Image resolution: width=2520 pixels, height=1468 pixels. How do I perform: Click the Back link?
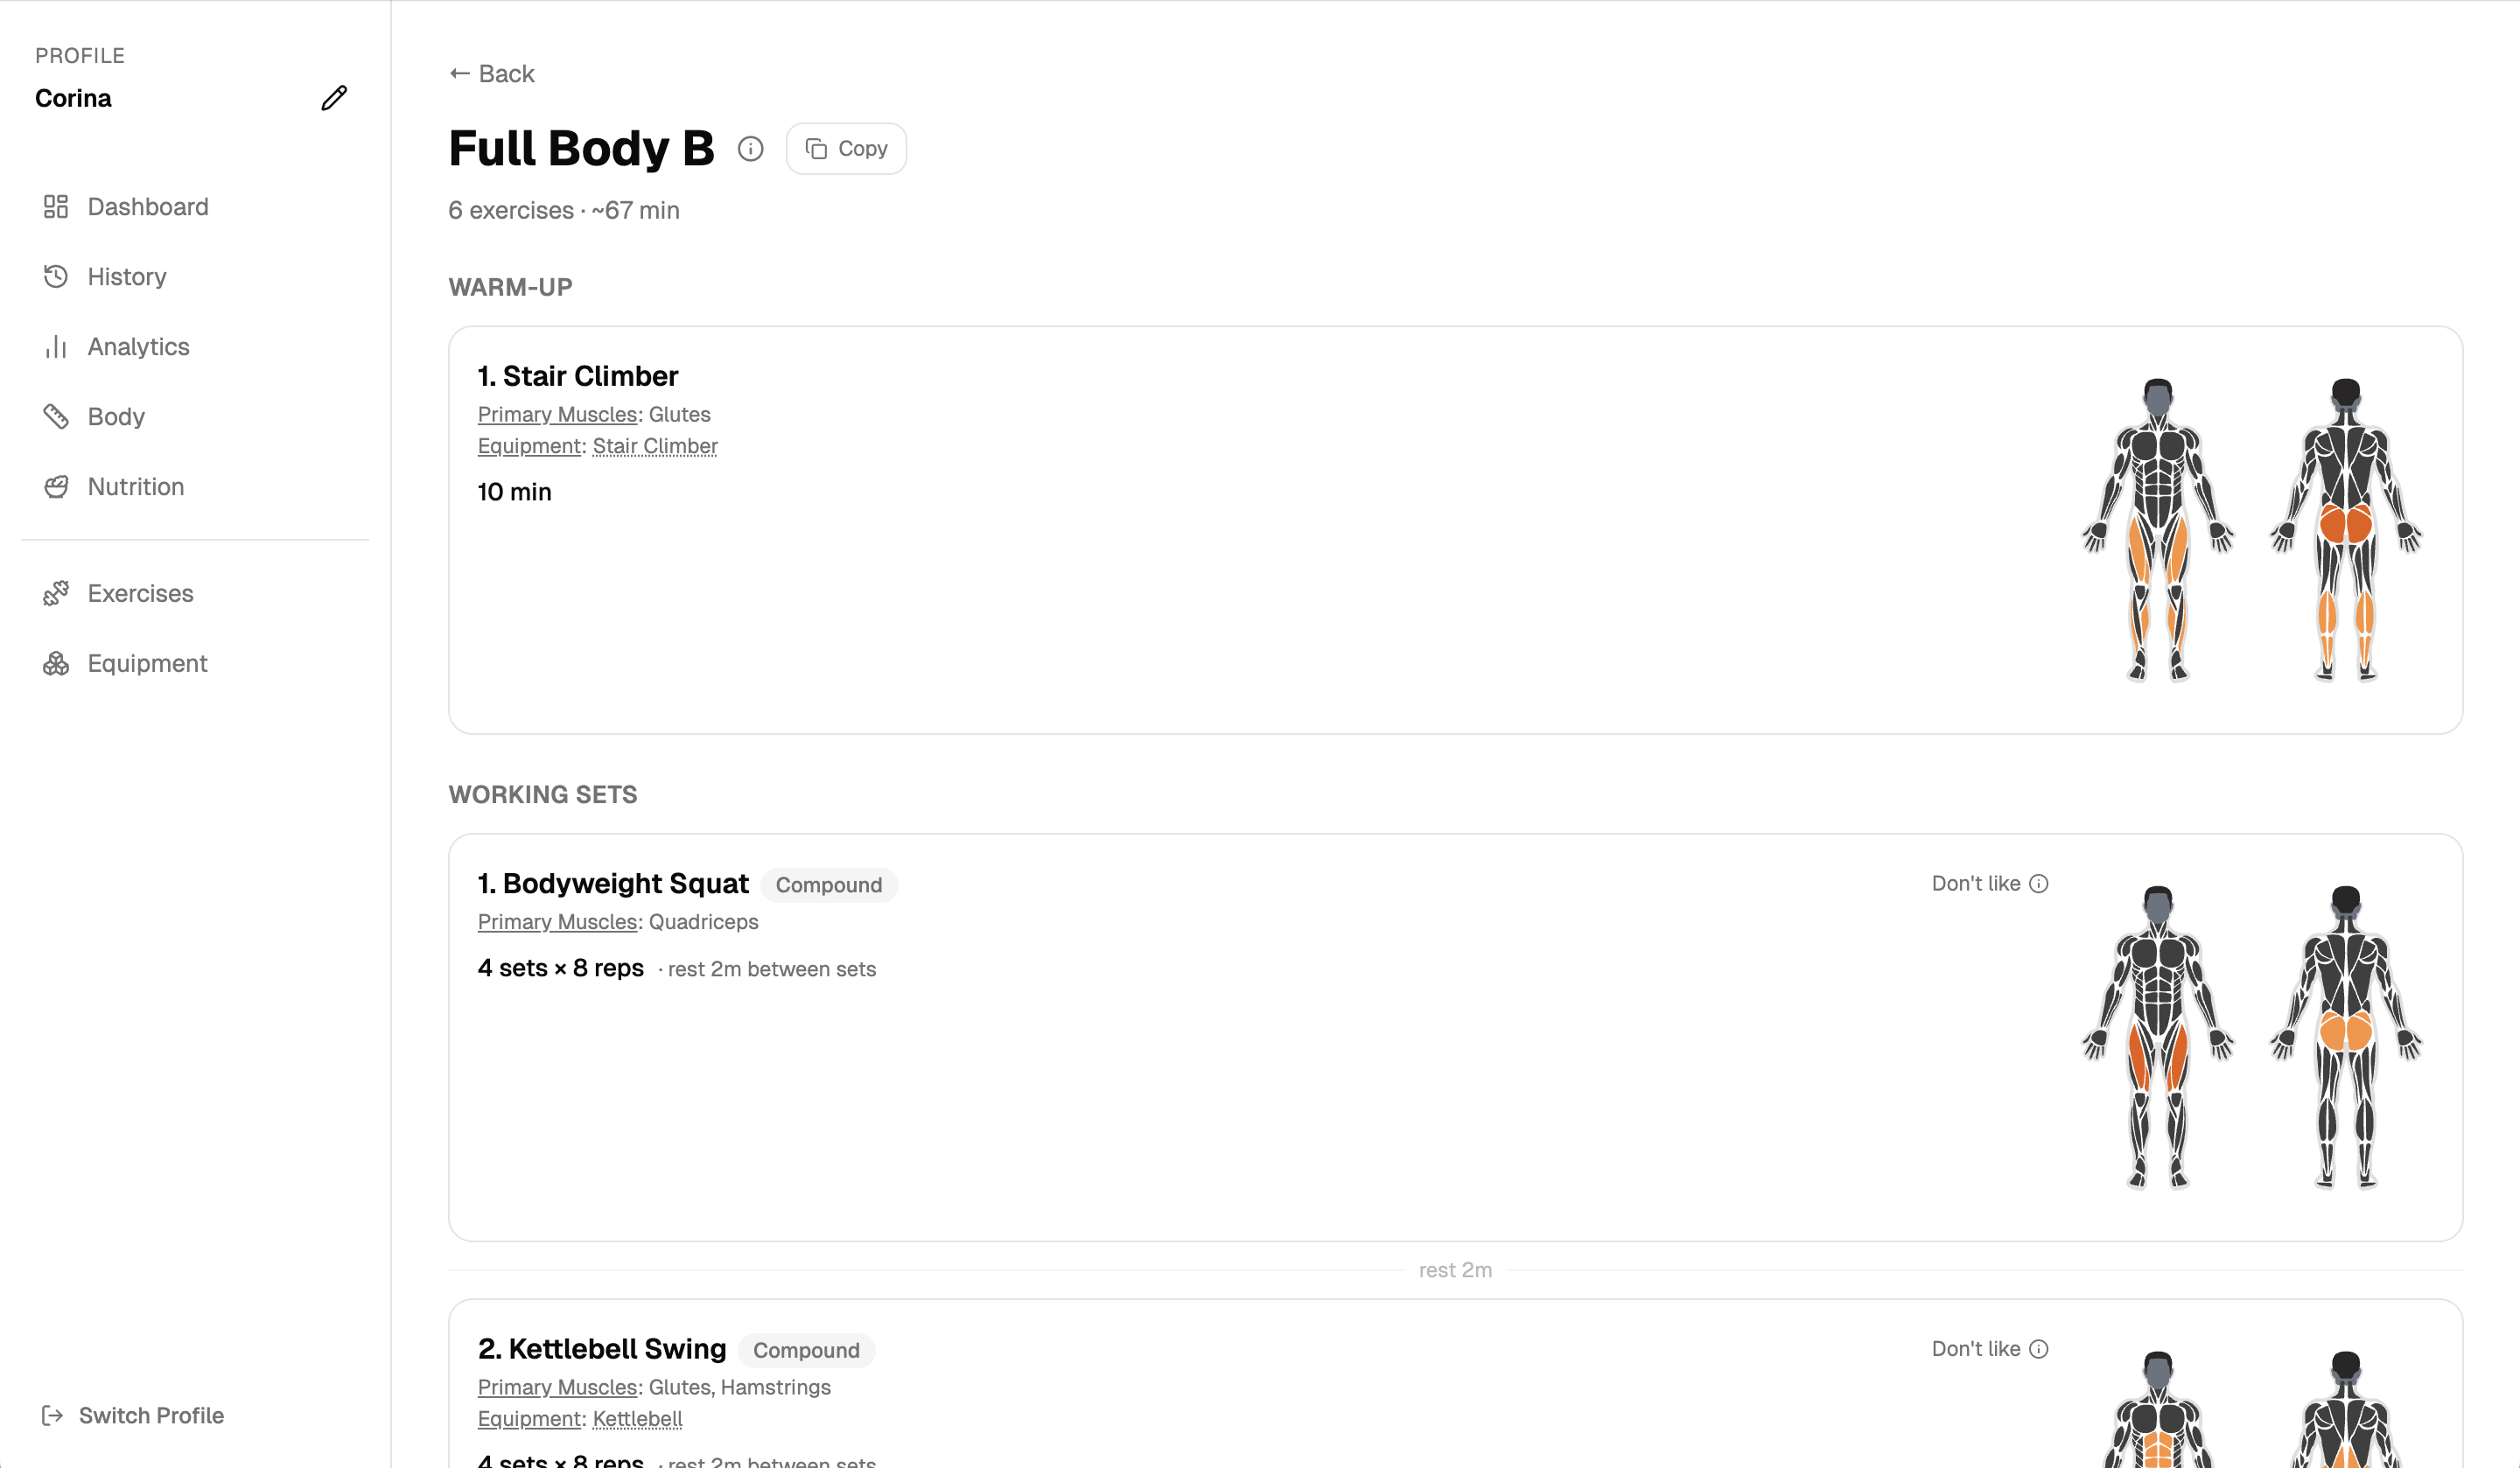point(492,74)
